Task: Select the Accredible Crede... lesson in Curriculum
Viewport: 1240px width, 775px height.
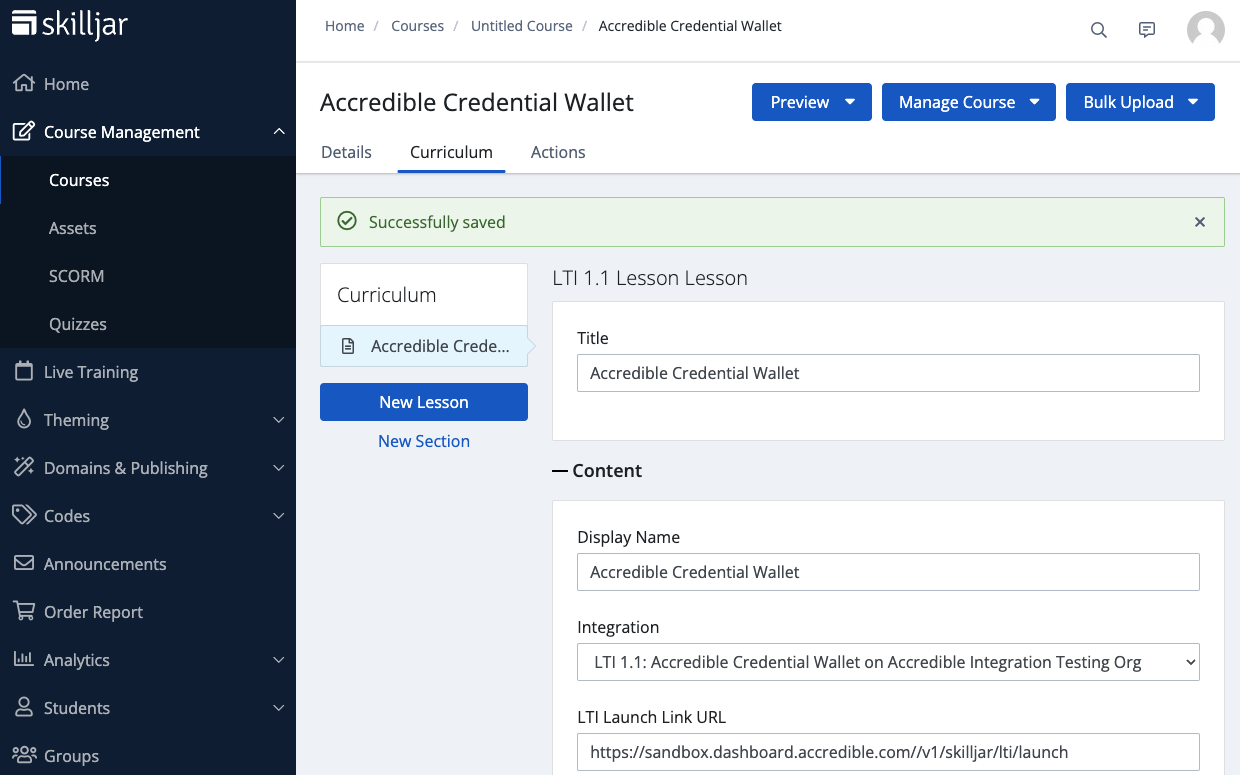Action: (x=424, y=346)
